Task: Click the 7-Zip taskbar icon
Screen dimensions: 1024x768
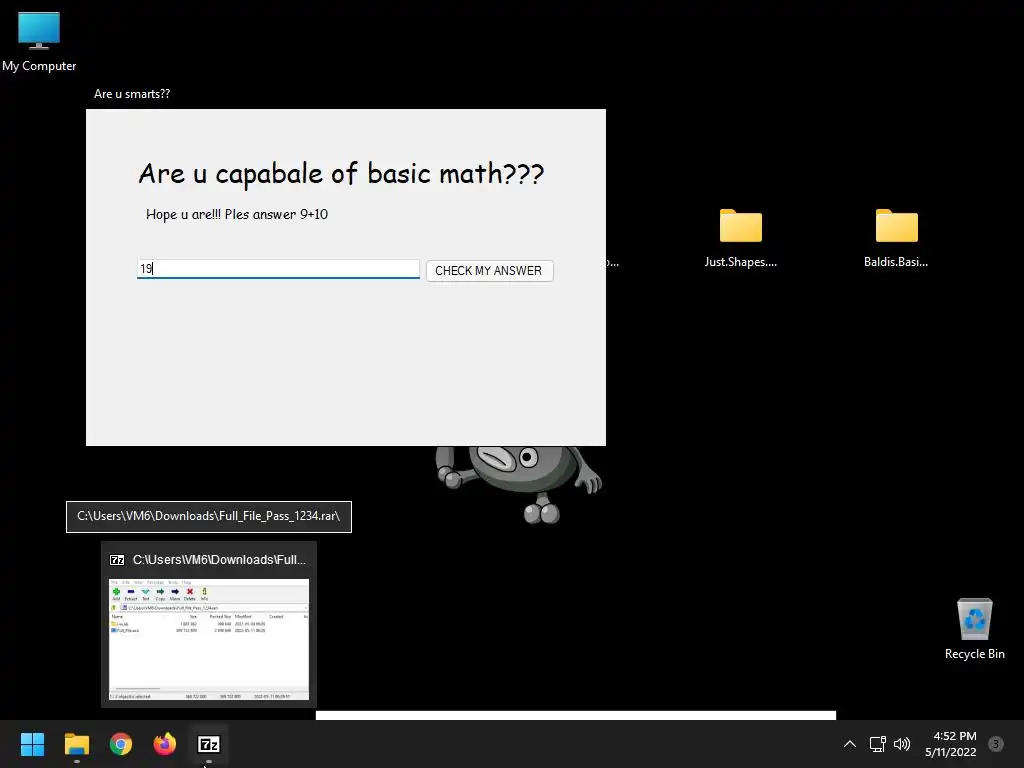Action: tap(209, 744)
